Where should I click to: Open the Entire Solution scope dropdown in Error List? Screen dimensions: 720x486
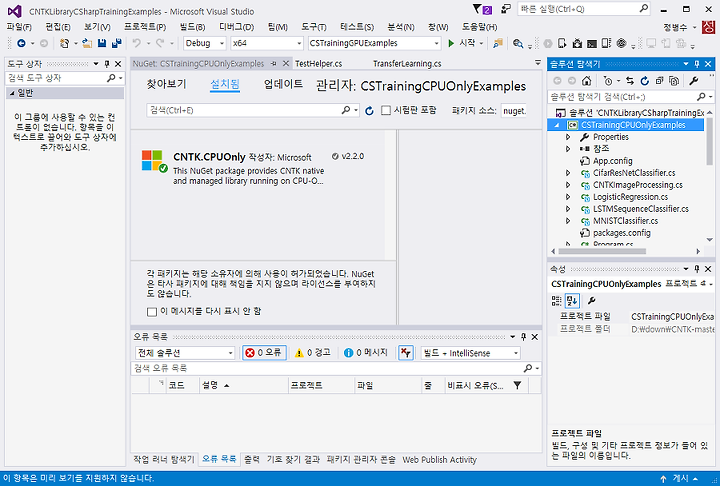[185, 353]
